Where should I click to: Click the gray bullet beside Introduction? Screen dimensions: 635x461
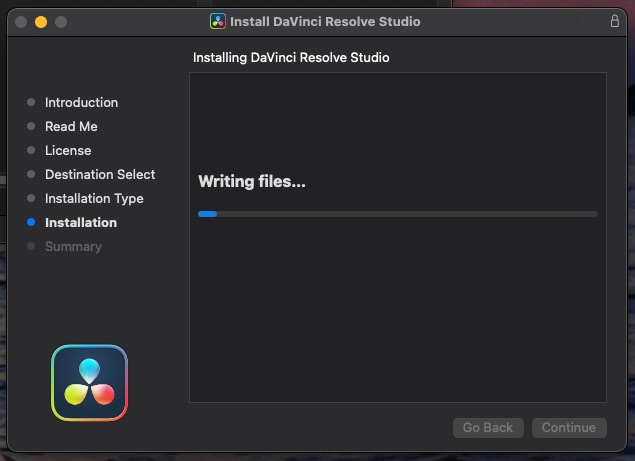pyautogui.click(x=31, y=102)
